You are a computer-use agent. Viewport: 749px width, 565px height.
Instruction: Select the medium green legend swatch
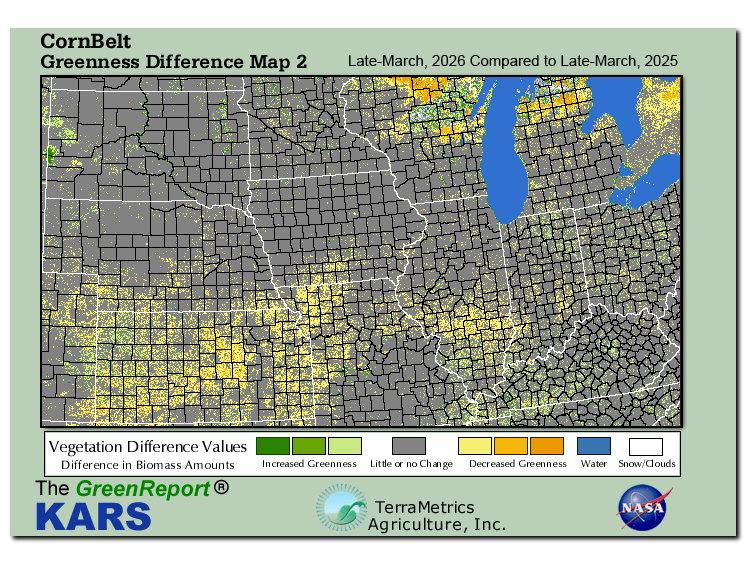tap(308, 445)
